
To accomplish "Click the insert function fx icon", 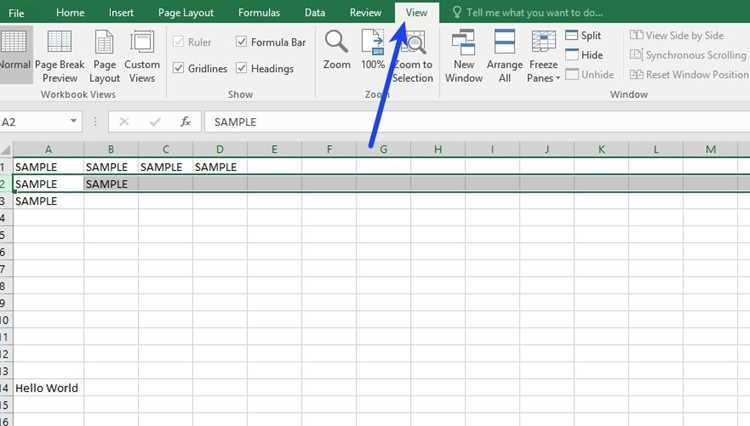I will click(186, 122).
